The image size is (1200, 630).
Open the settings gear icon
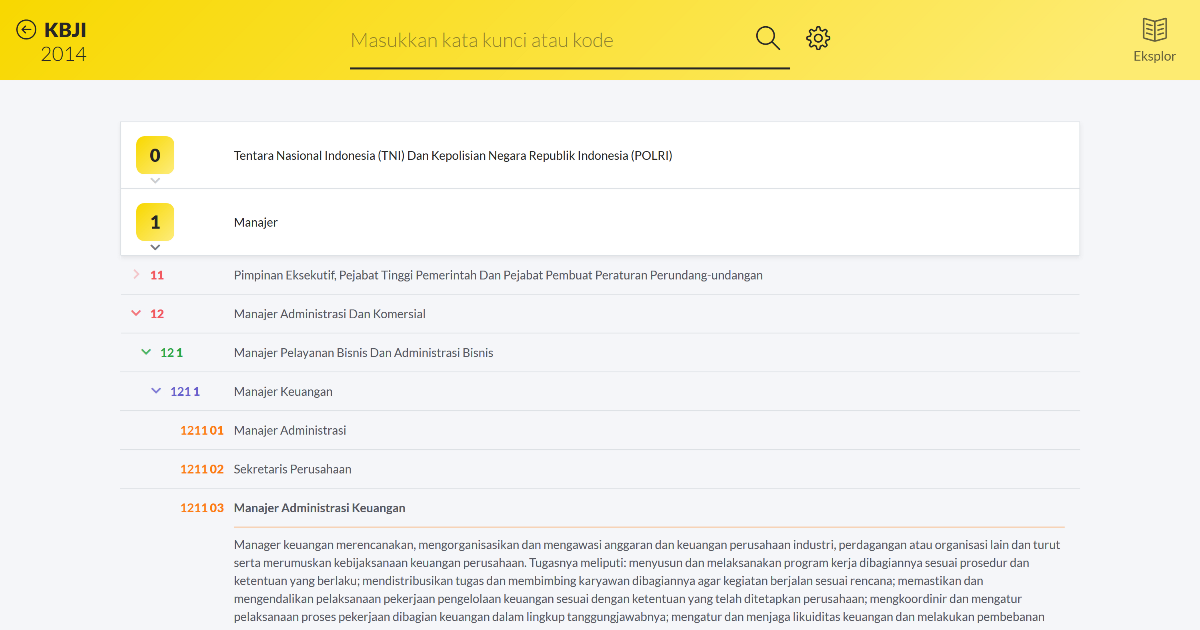(x=818, y=37)
